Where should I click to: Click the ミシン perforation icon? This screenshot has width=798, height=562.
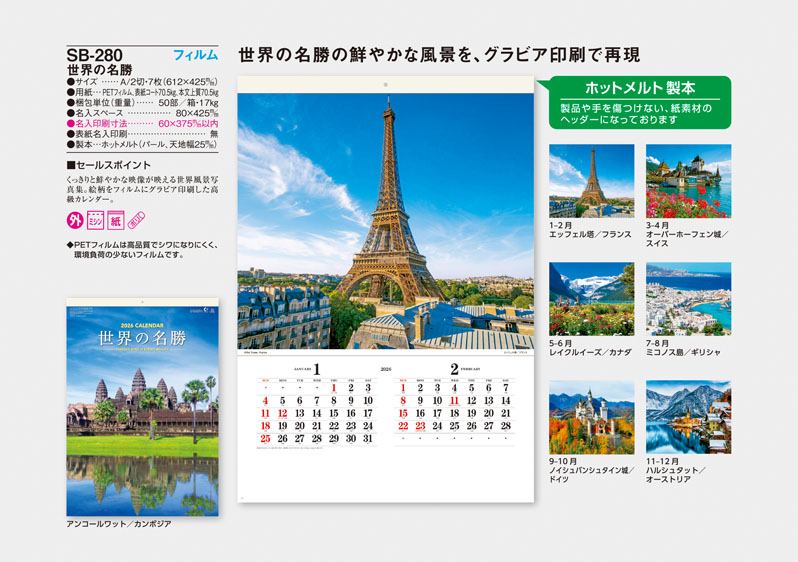[x=95, y=220]
